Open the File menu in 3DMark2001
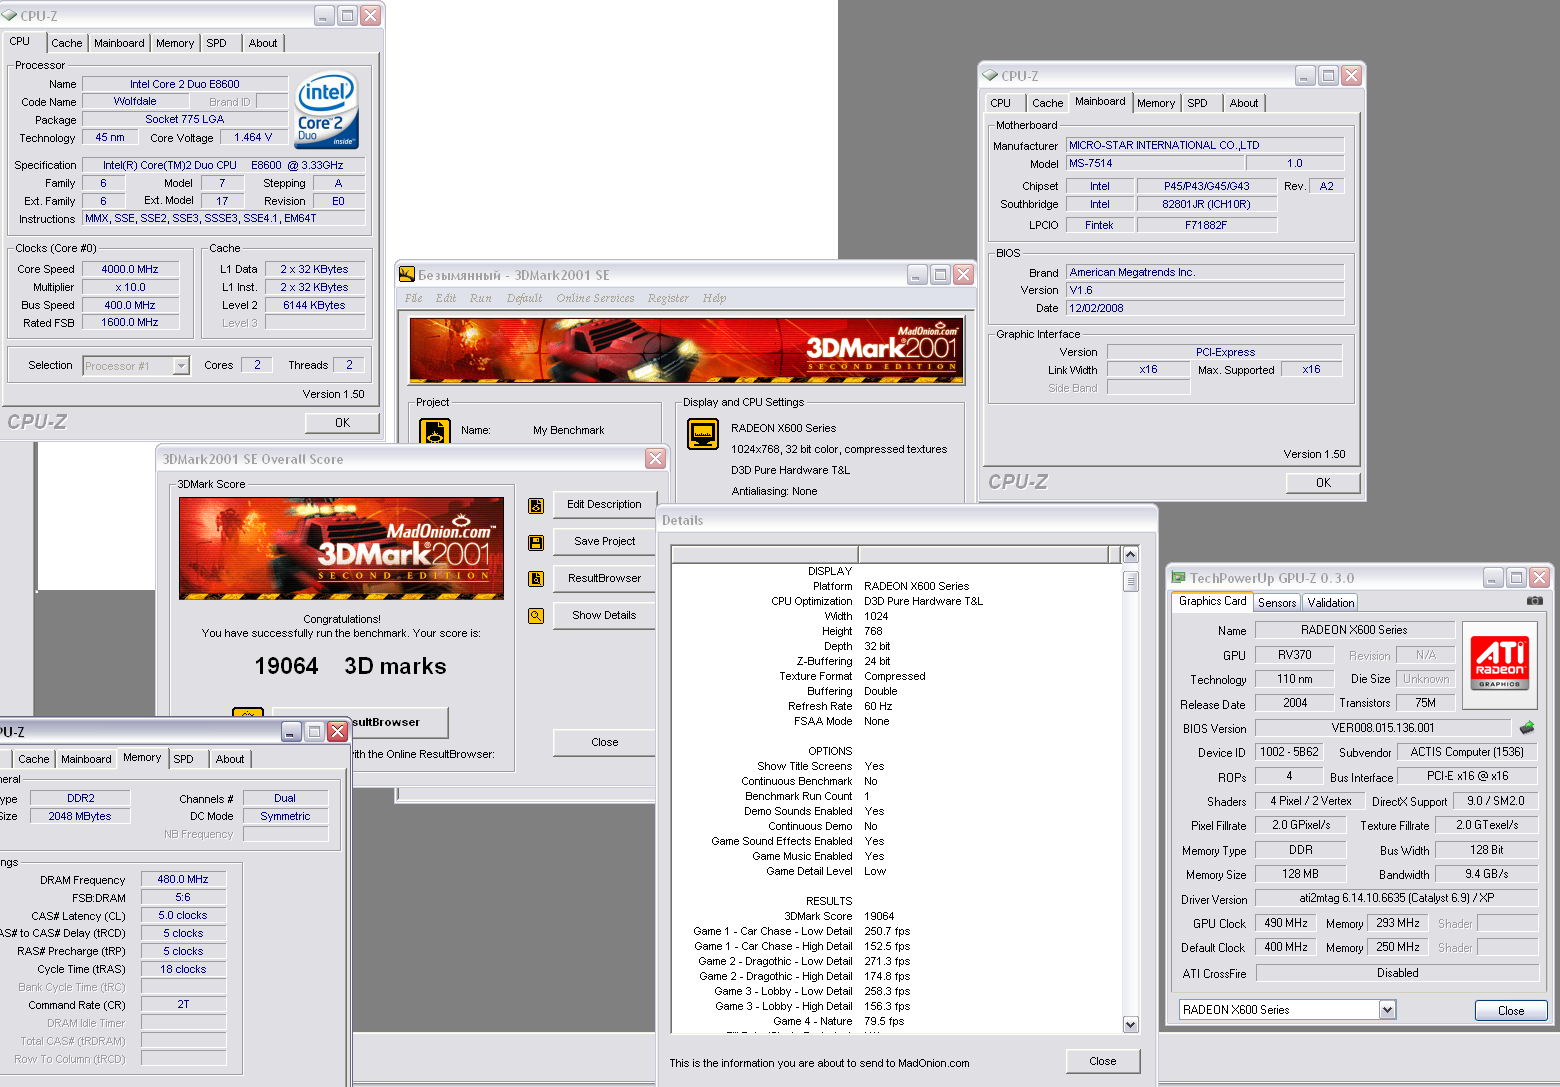Image resolution: width=1560 pixels, height=1087 pixels. (x=414, y=298)
